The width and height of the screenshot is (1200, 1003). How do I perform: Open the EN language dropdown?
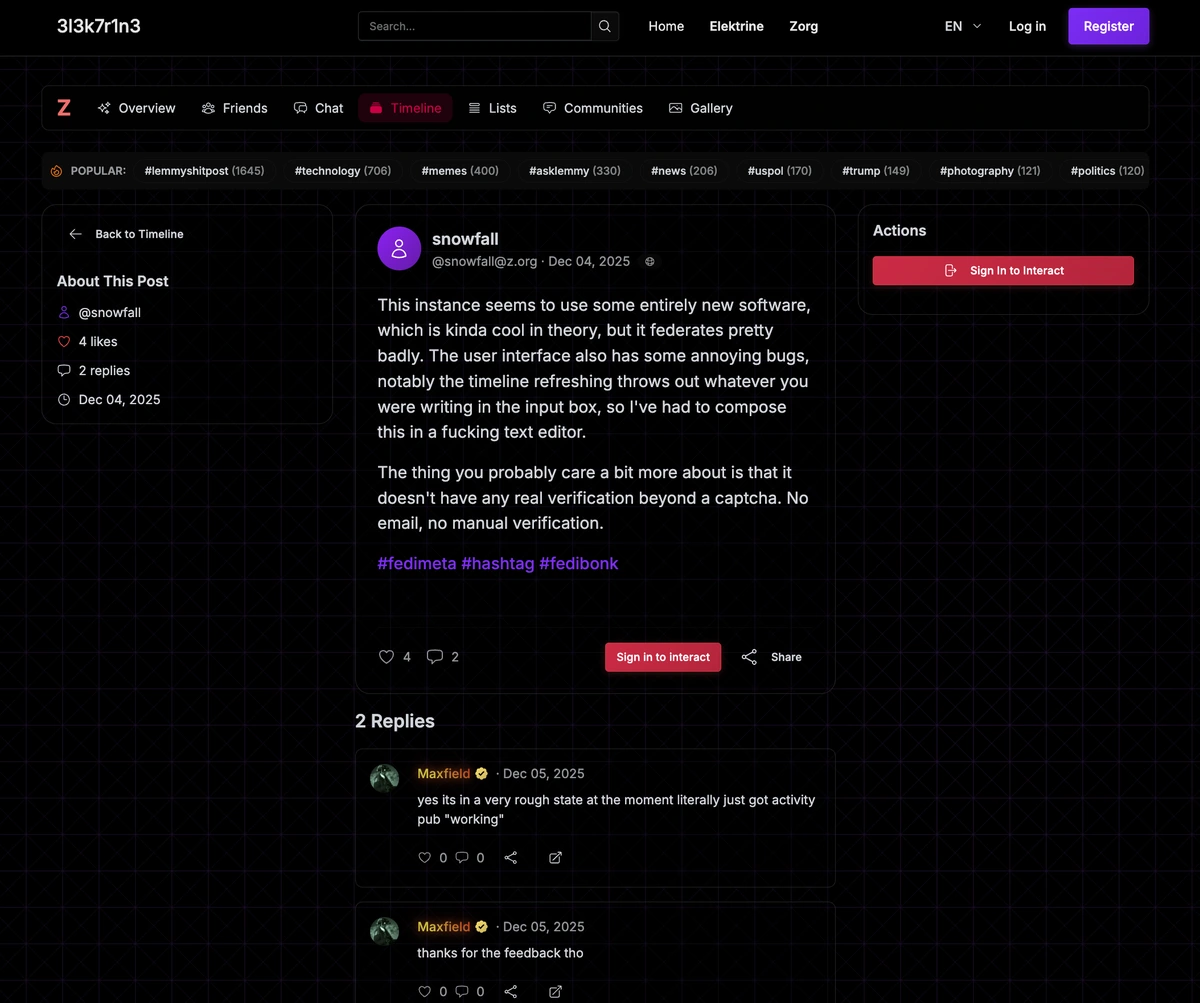[x=961, y=26]
